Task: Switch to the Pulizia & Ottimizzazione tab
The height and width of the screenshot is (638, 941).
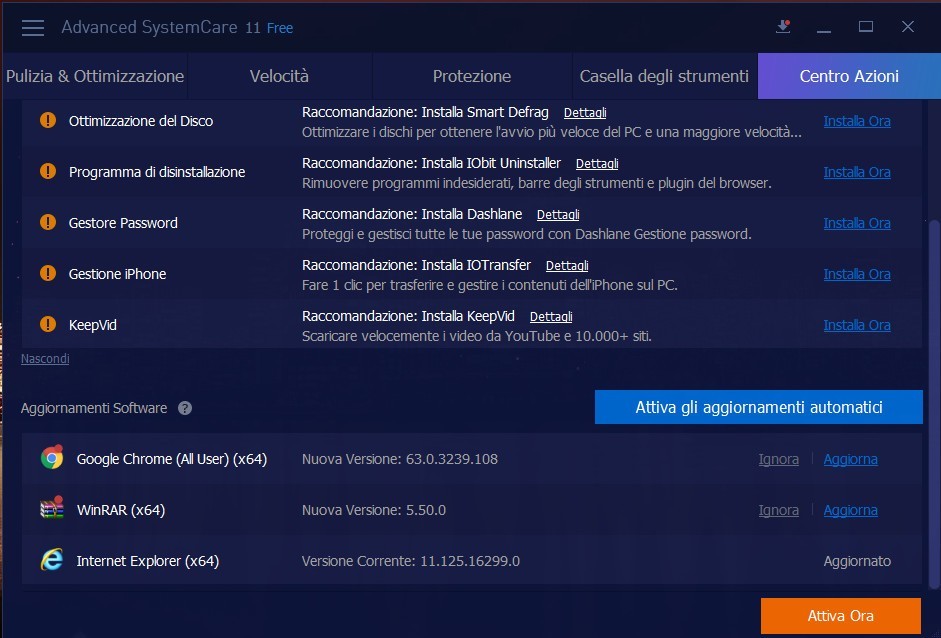Action: pyautogui.click(x=95, y=76)
